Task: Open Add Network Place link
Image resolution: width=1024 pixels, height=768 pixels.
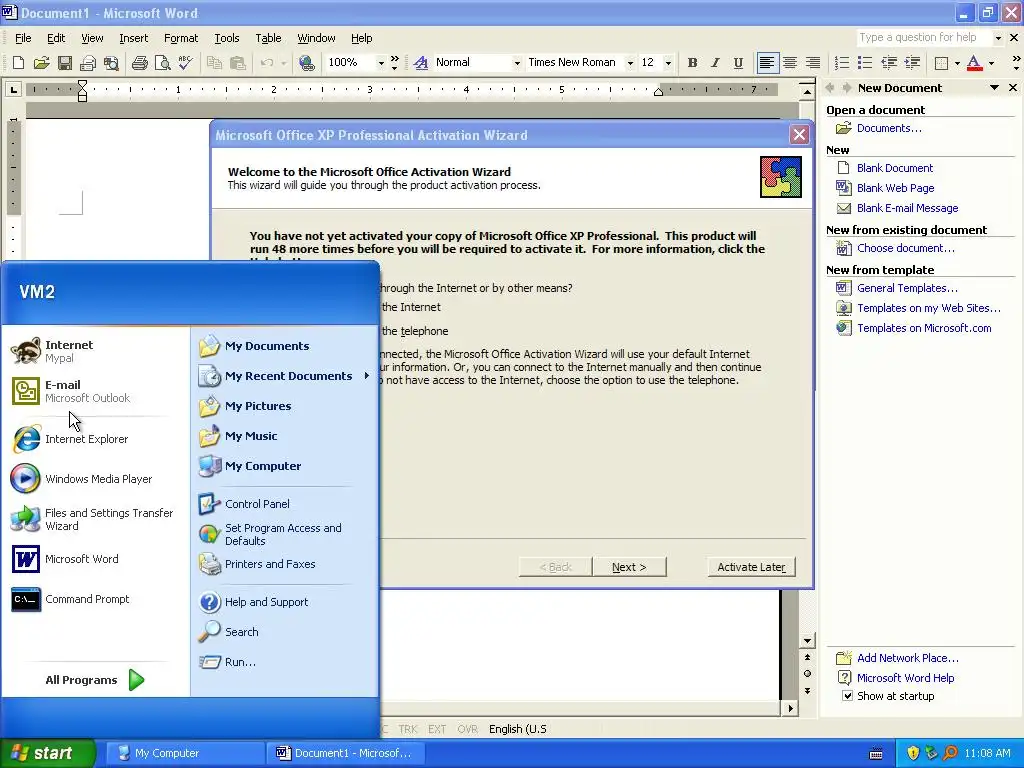Action: point(908,658)
